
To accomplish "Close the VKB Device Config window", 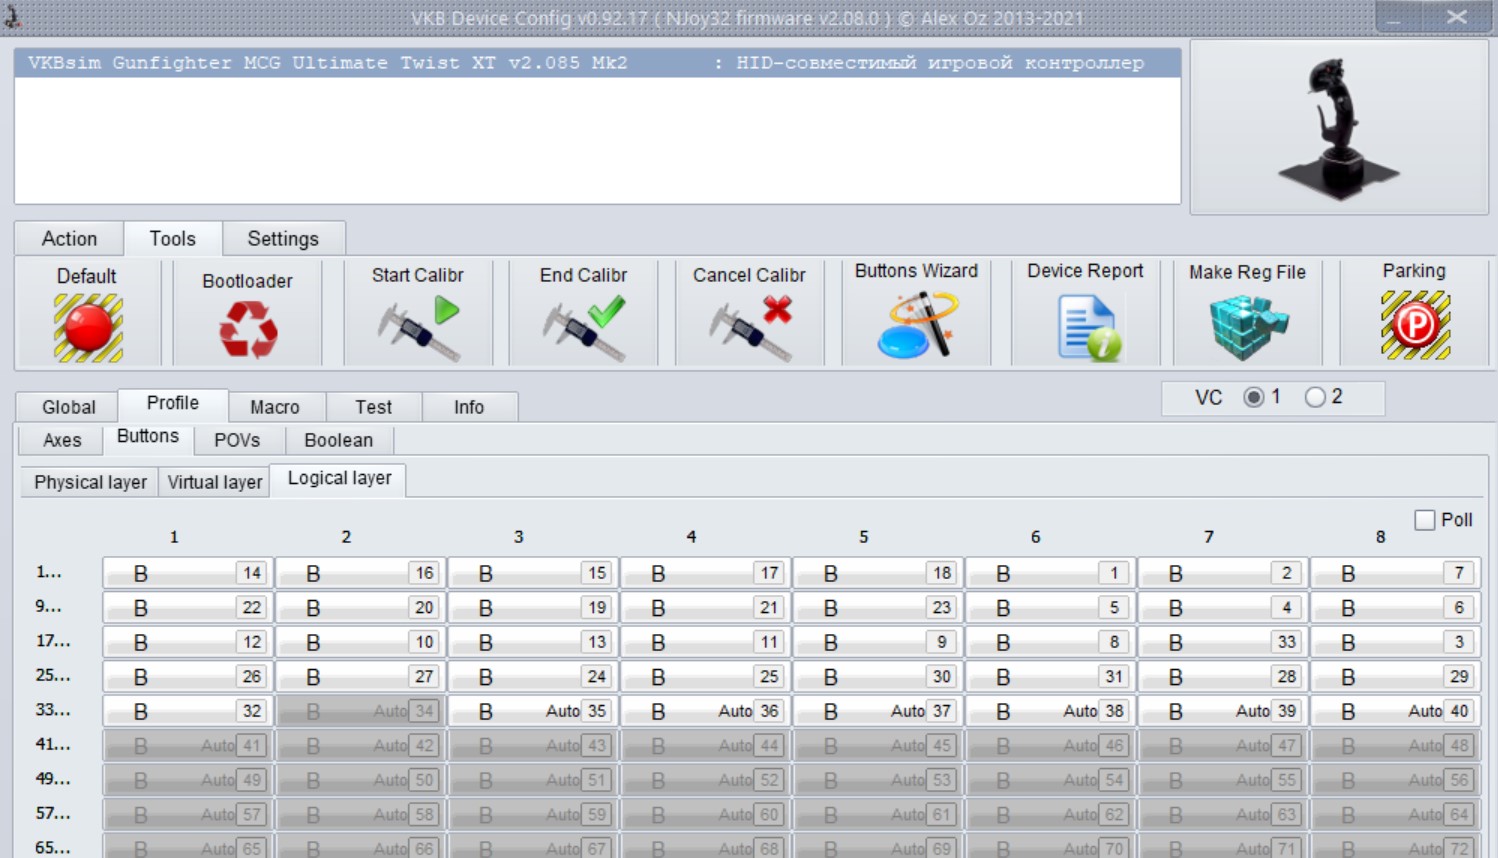I will [1457, 16].
